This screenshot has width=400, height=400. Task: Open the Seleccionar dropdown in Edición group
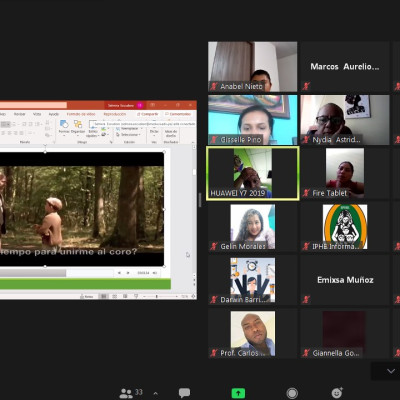[x=128, y=135]
